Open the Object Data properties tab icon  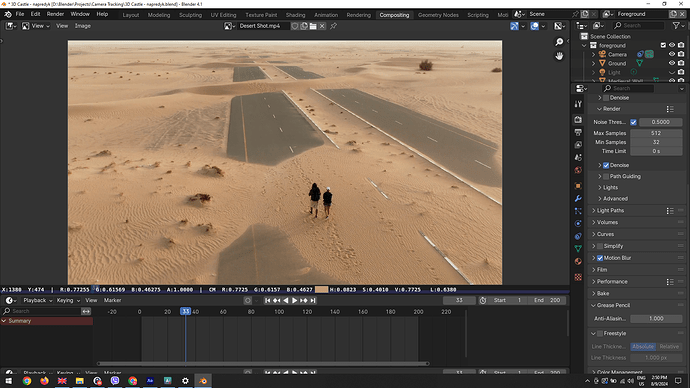578,249
